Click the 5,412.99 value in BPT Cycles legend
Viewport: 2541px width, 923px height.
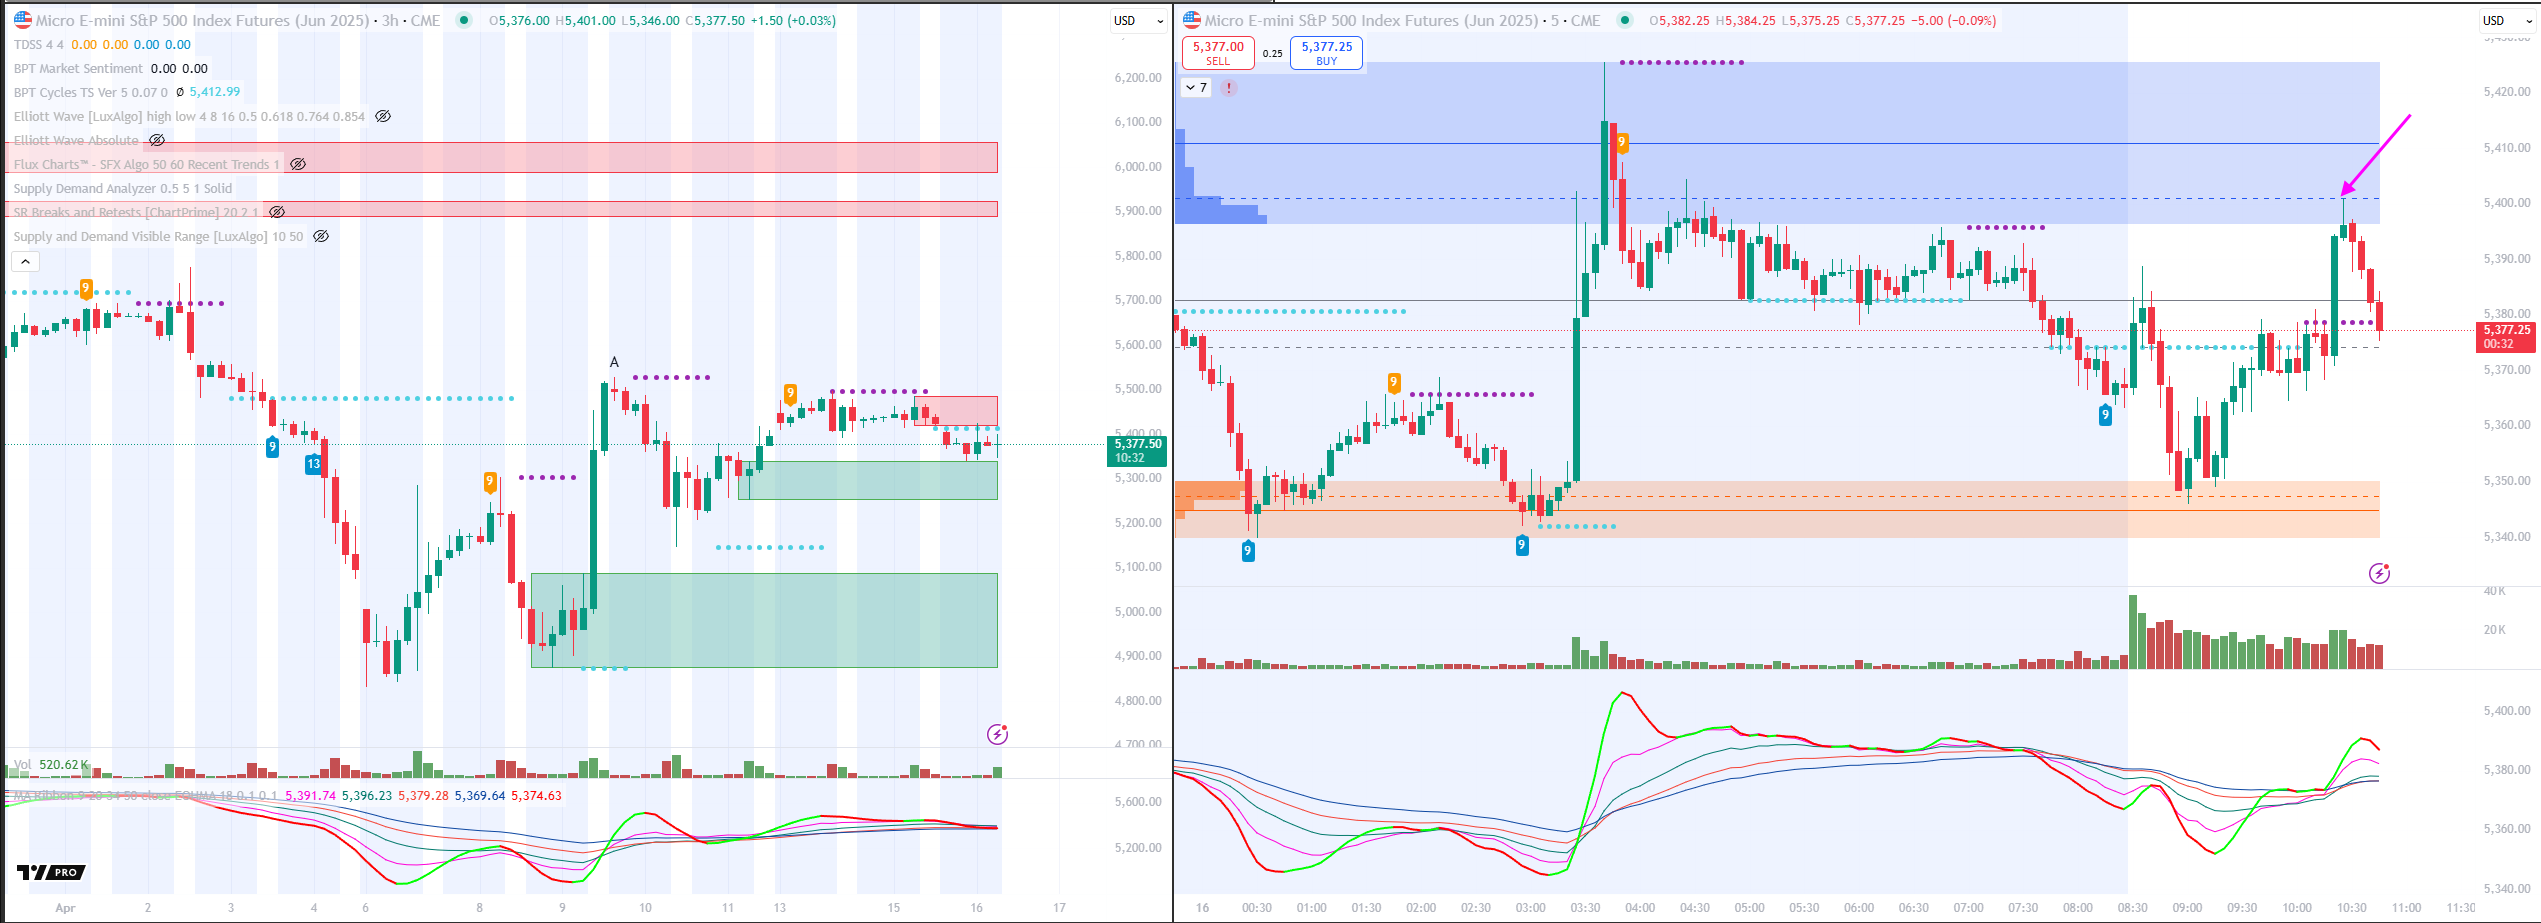(x=215, y=92)
